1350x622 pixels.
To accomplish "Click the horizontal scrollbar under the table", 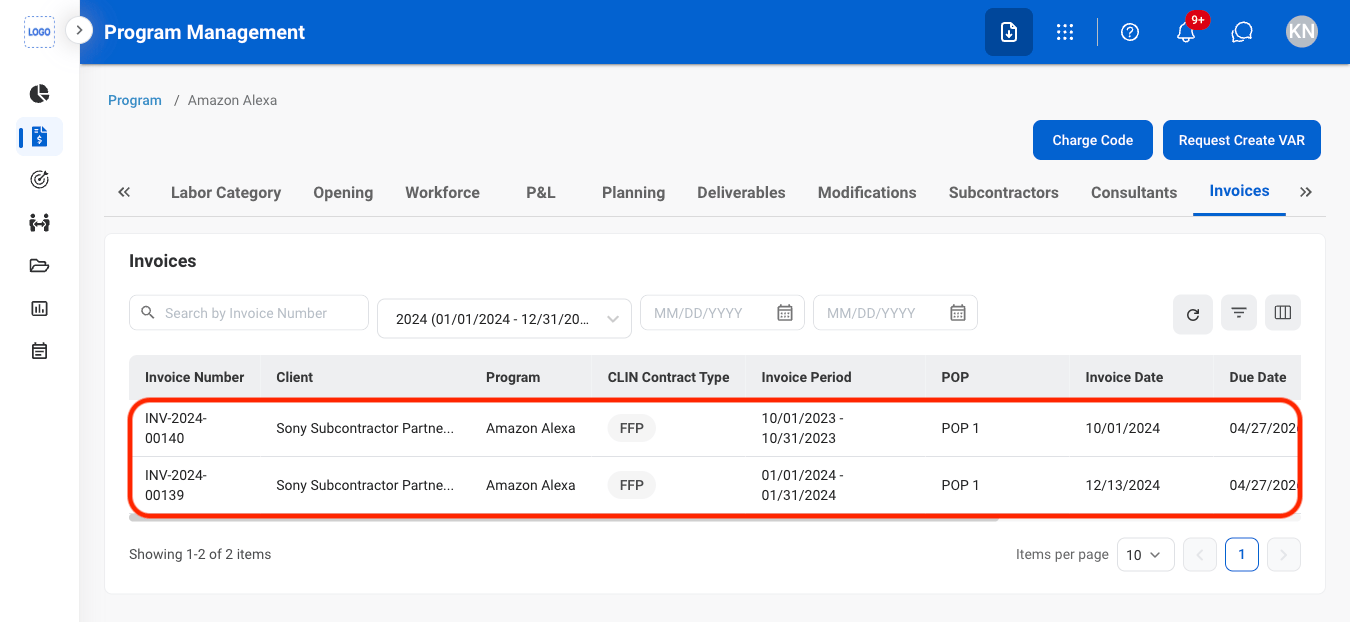I will (564, 517).
